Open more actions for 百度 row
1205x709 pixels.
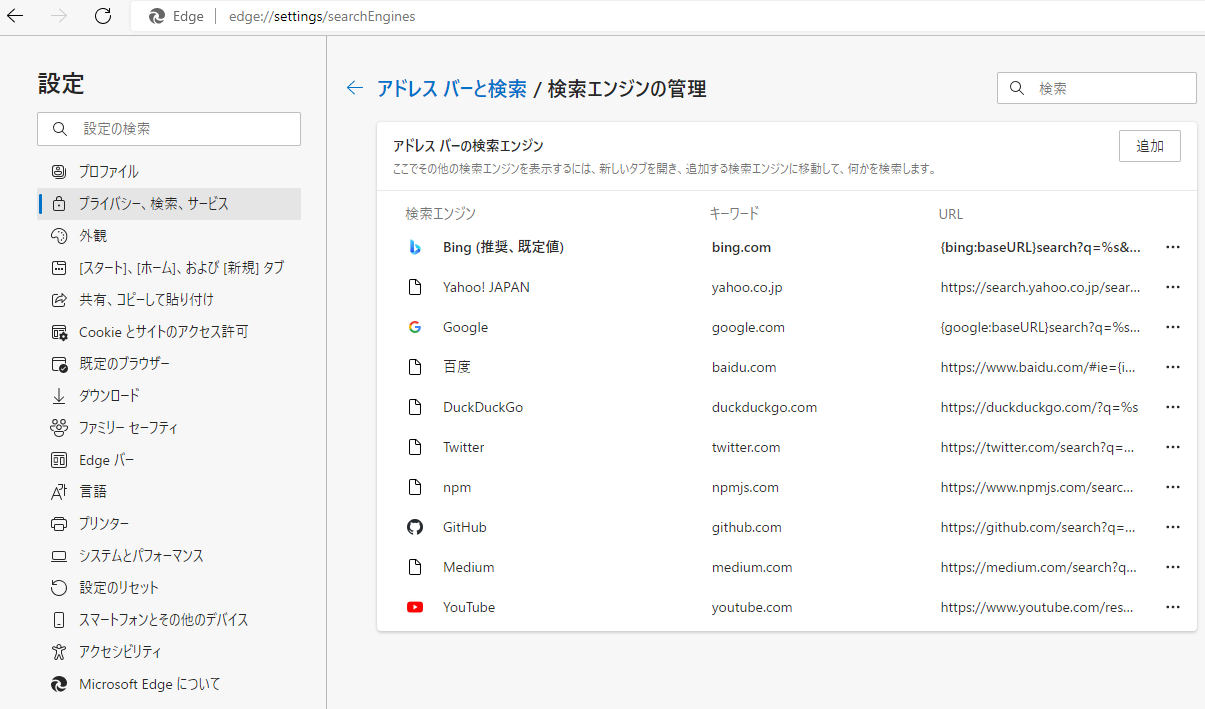[x=1173, y=367]
